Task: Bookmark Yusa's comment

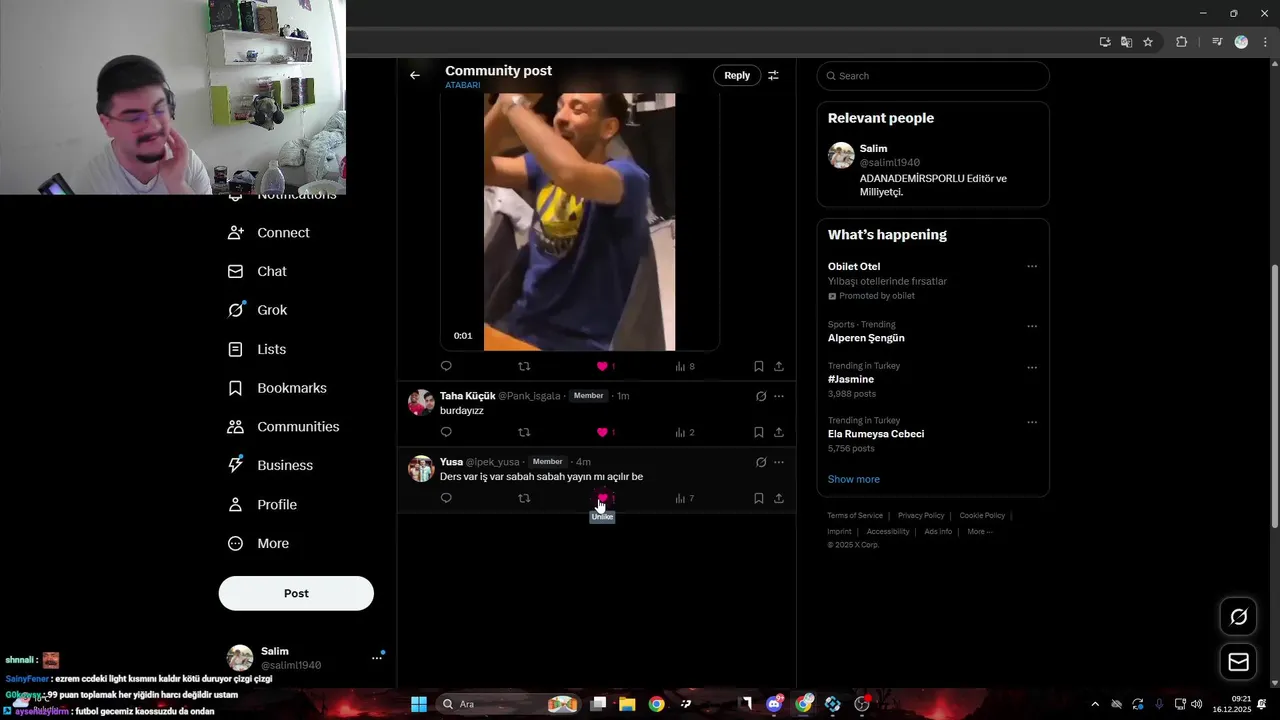Action: pos(759,498)
